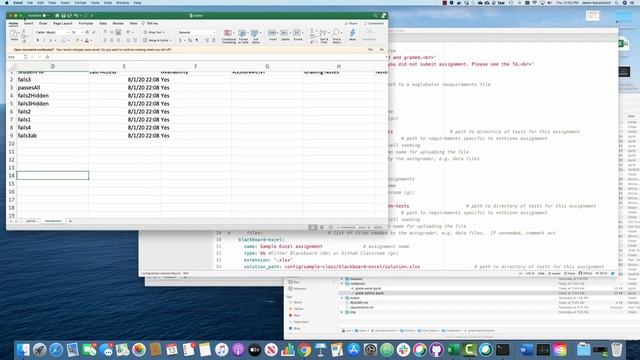The image size is (640, 360).
Task: Click the search icon in Excel title bar
Action: coord(375,16)
